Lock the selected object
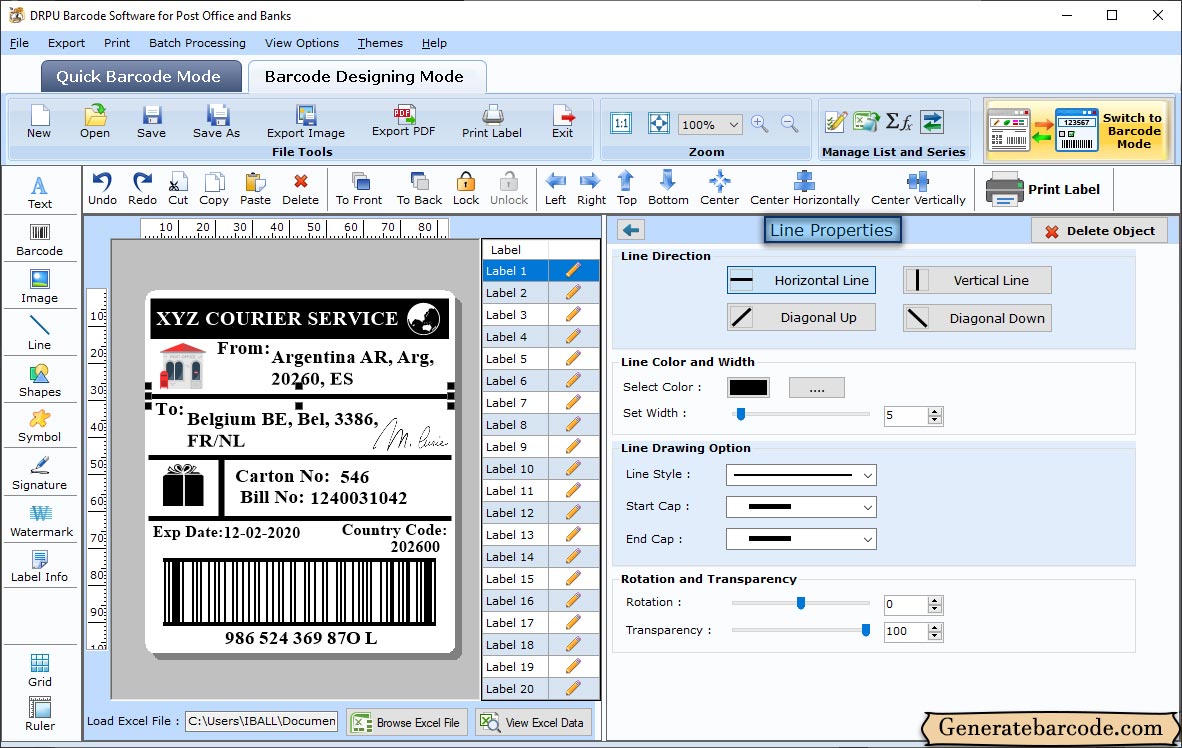Viewport: 1182px width, 748px height. coord(466,189)
